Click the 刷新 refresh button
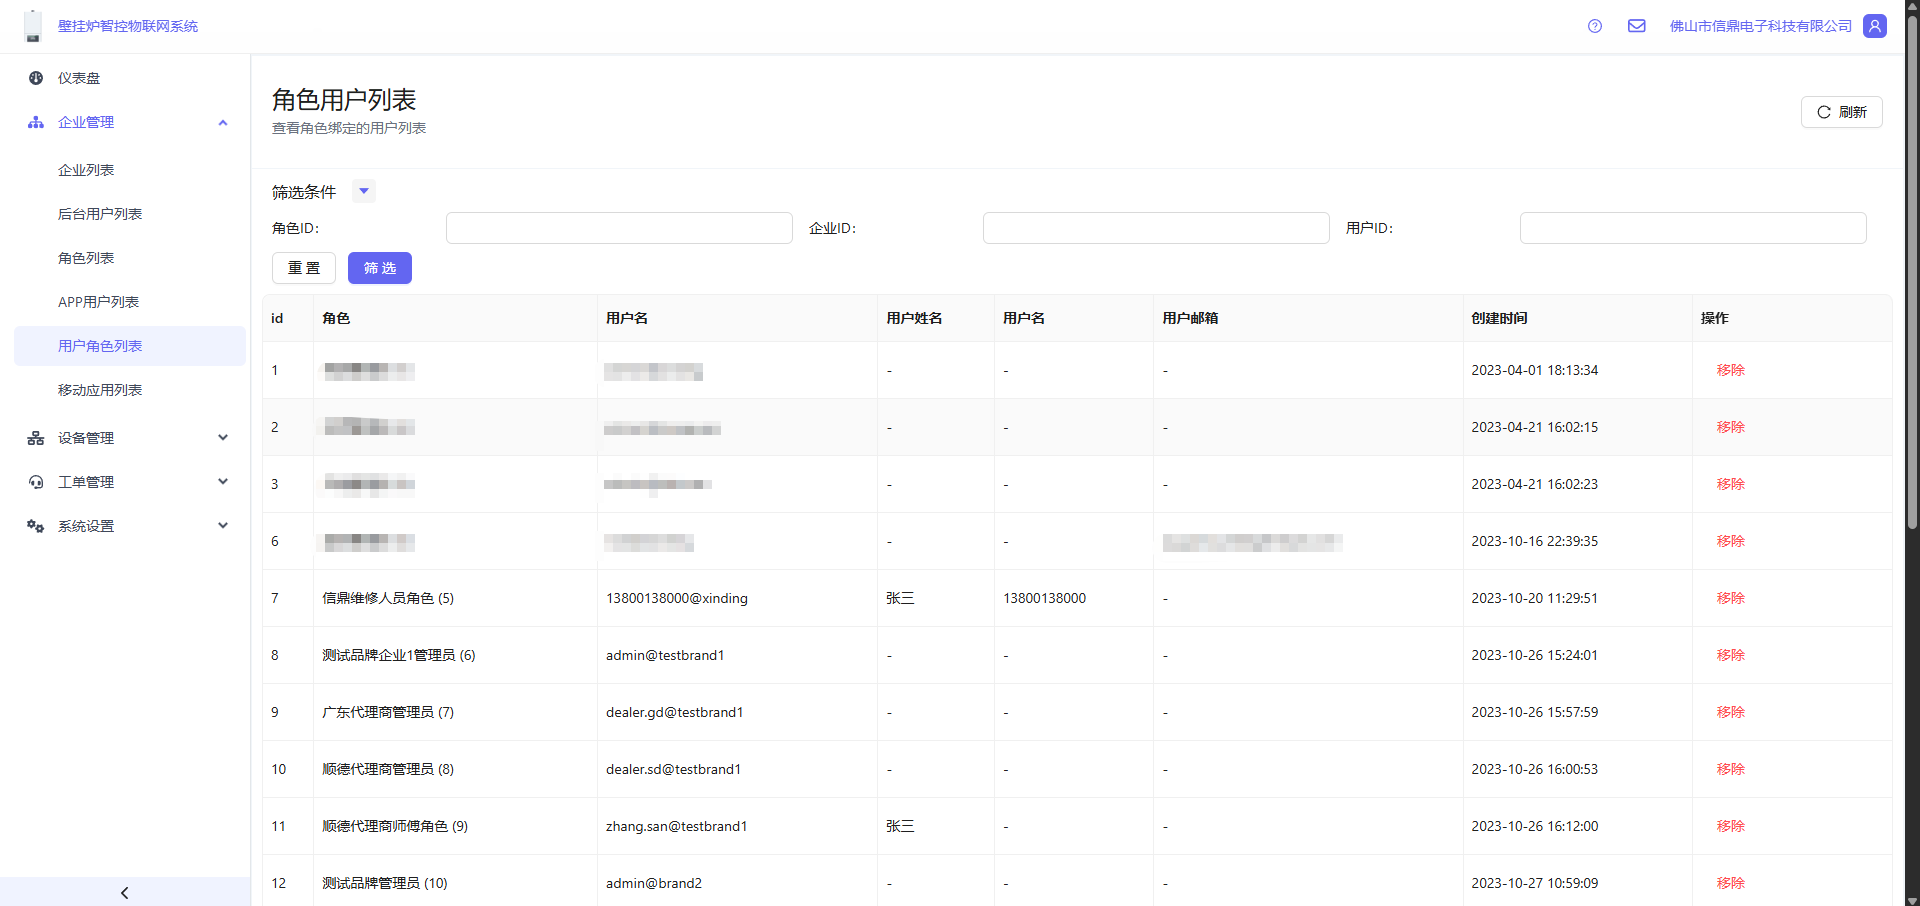The image size is (1920, 906). (x=1841, y=112)
